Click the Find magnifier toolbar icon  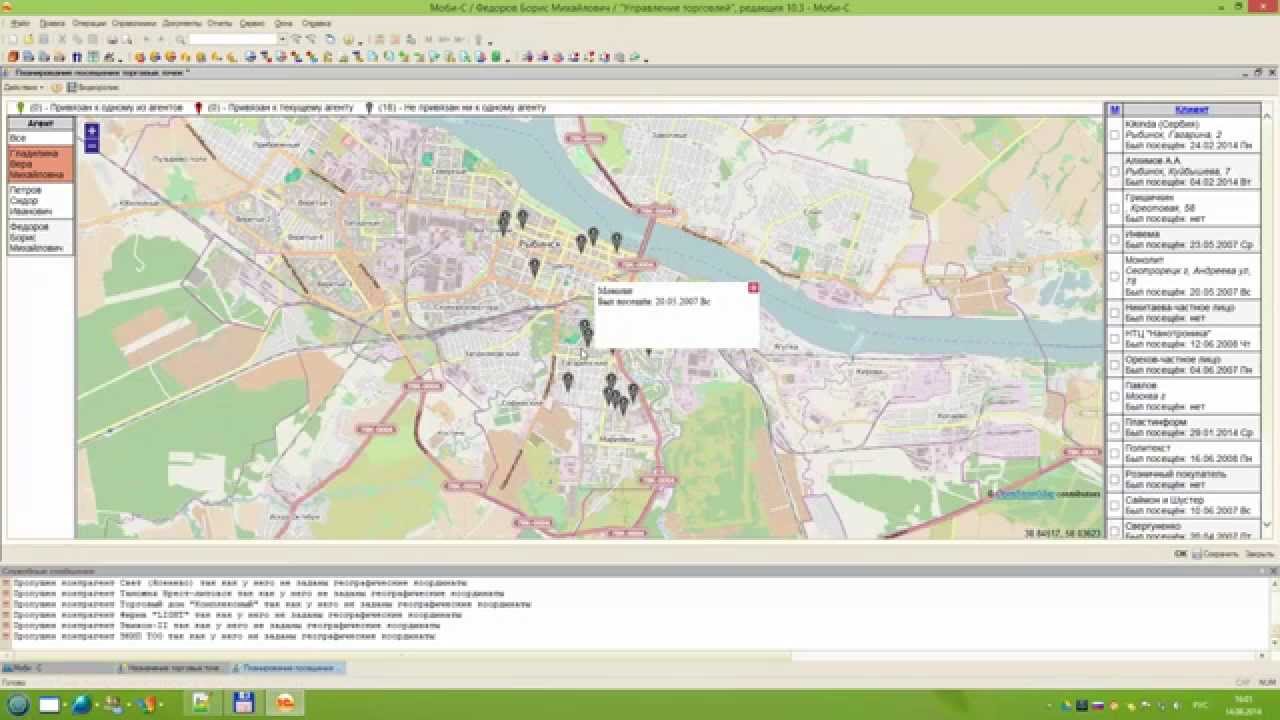pos(181,40)
